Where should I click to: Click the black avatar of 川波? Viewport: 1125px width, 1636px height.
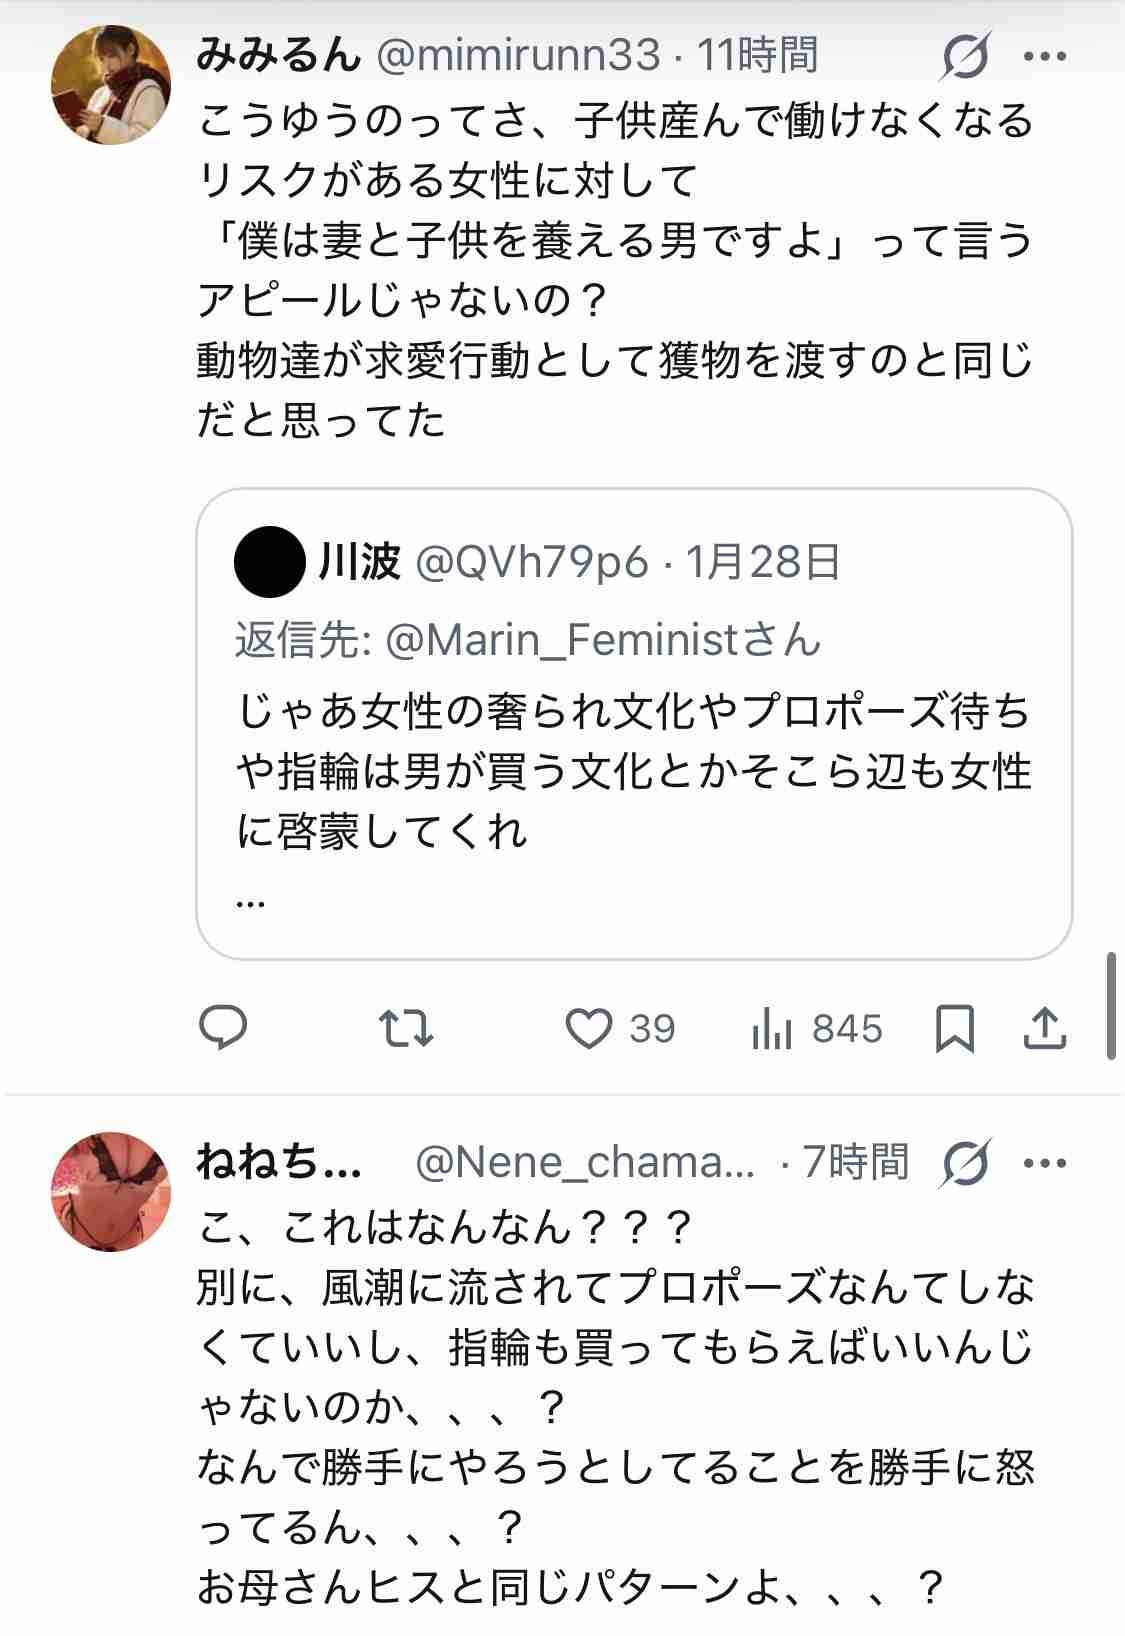click(270, 563)
